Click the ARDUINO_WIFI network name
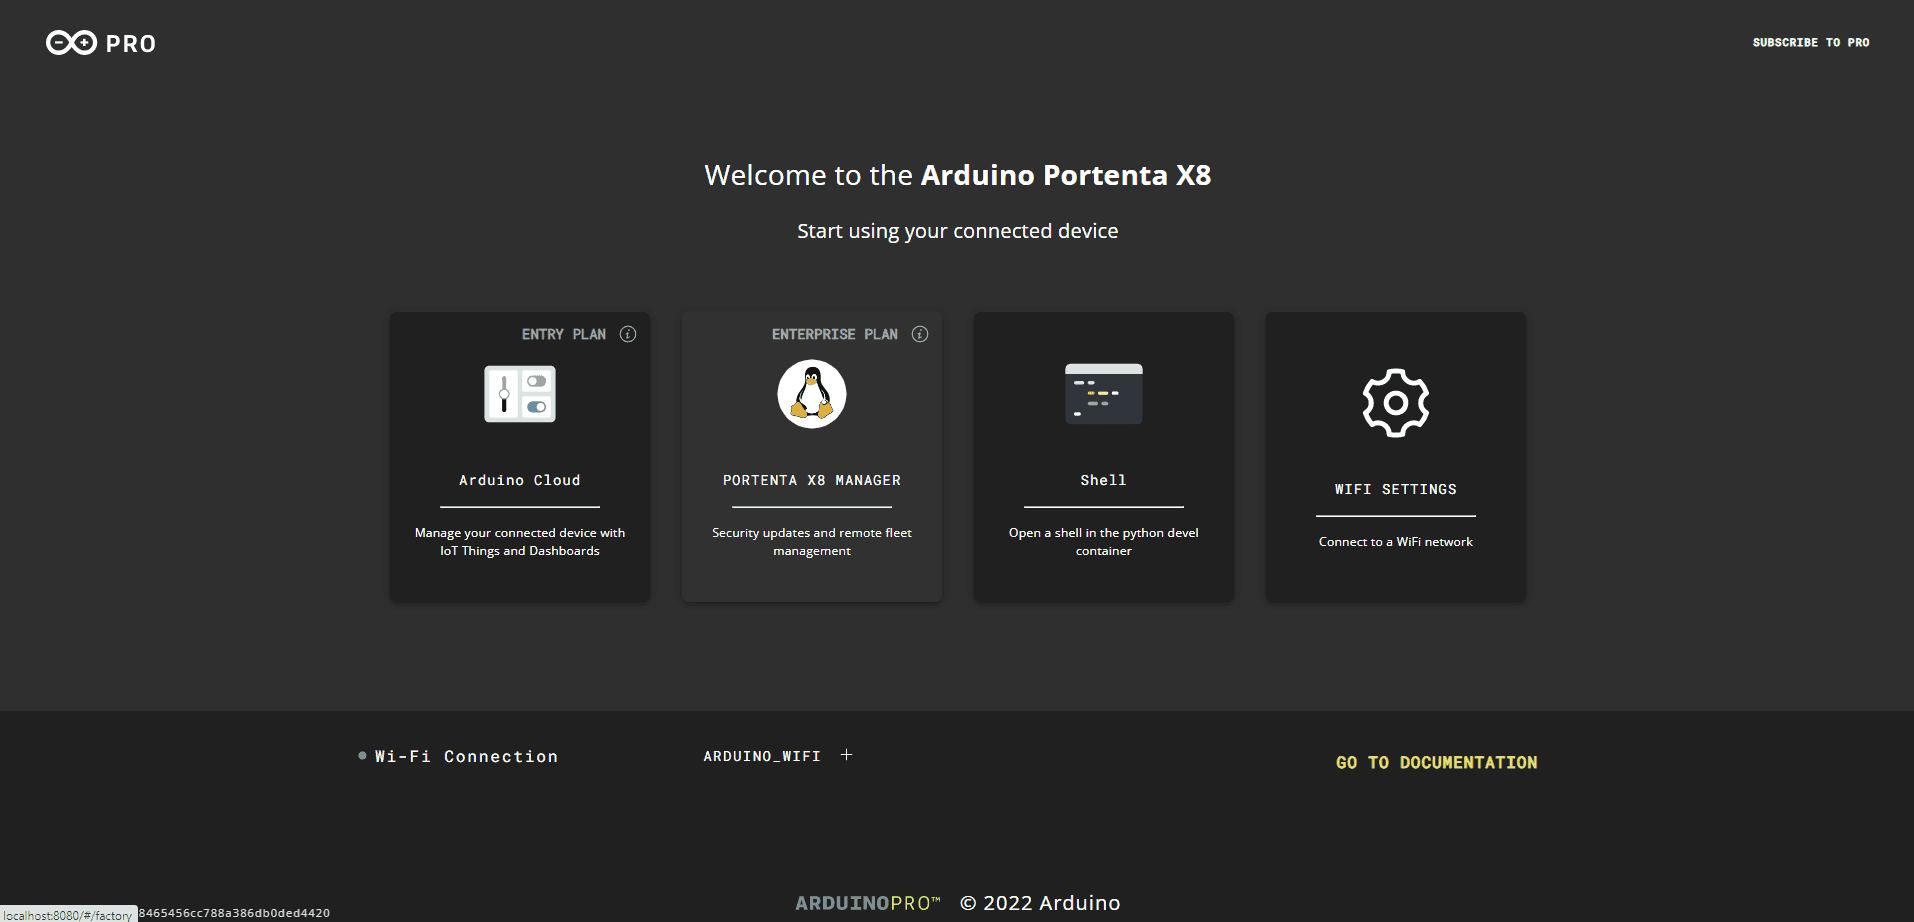This screenshot has height=922, width=1914. (x=761, y=757)
